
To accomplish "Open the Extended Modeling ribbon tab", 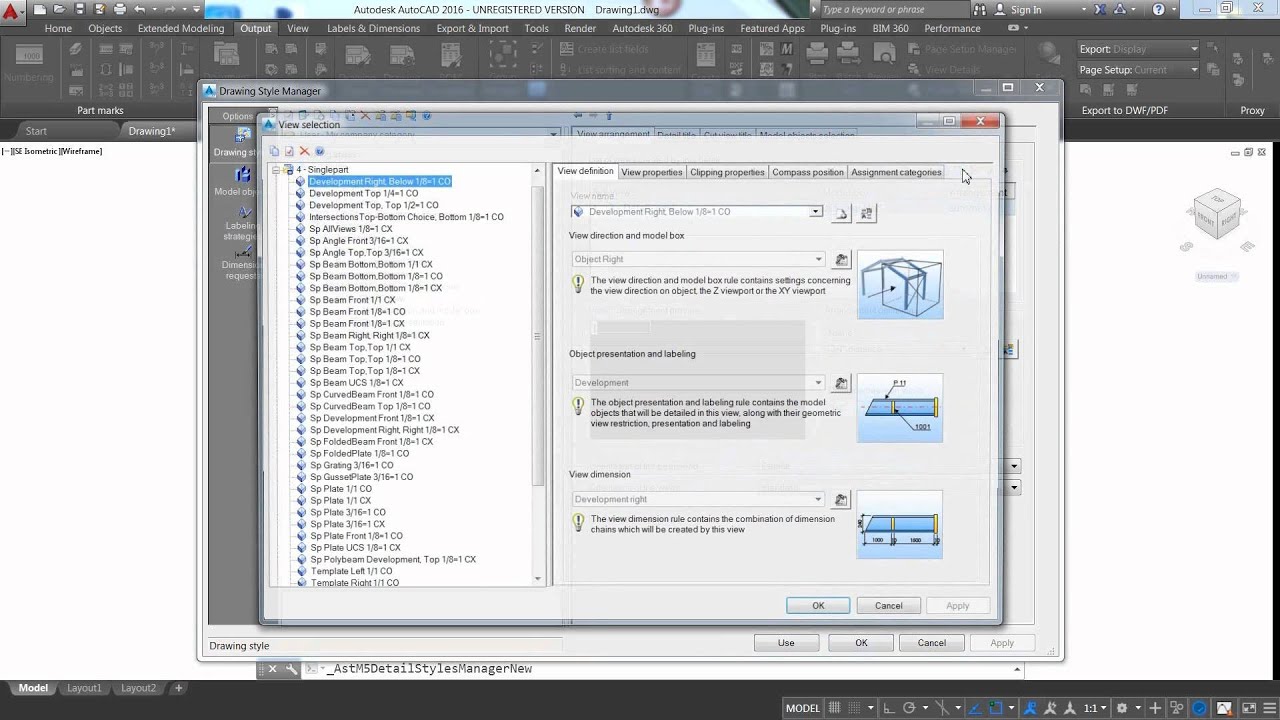I will click(181, 28).
